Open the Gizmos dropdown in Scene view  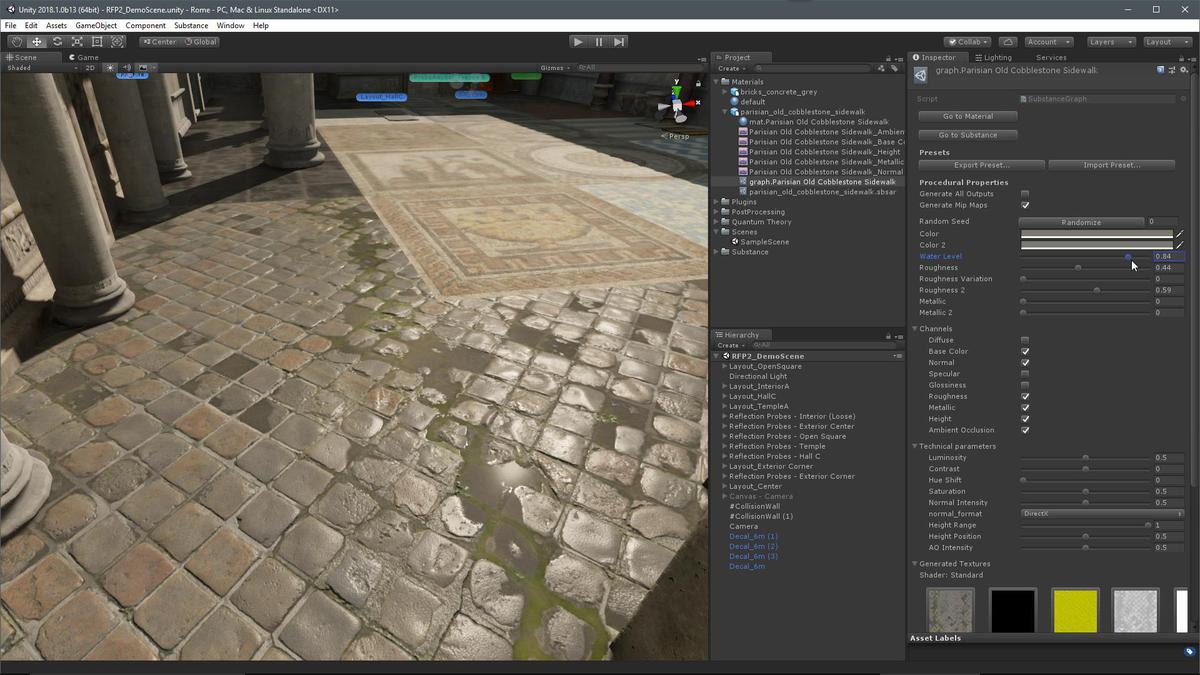[x=555, y=68]
